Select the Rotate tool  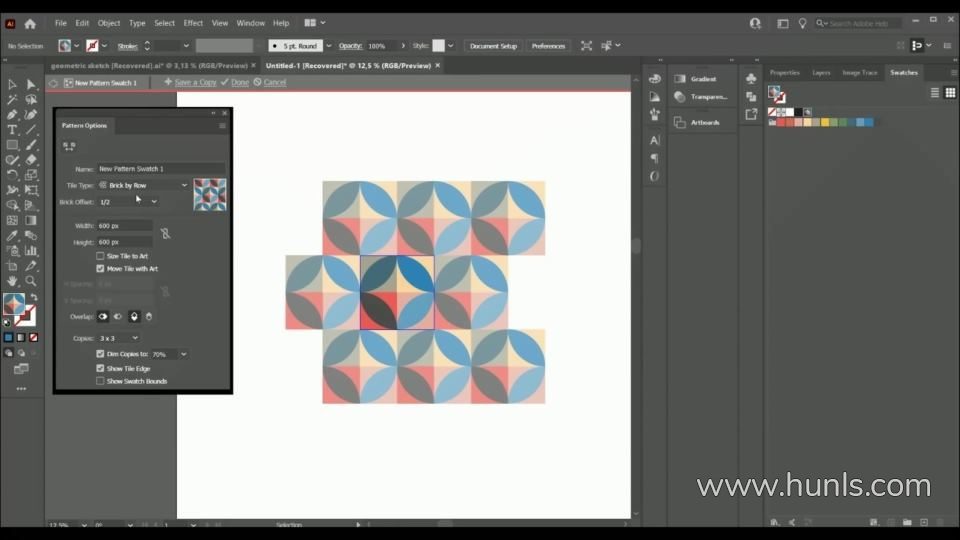coord(12,175)
